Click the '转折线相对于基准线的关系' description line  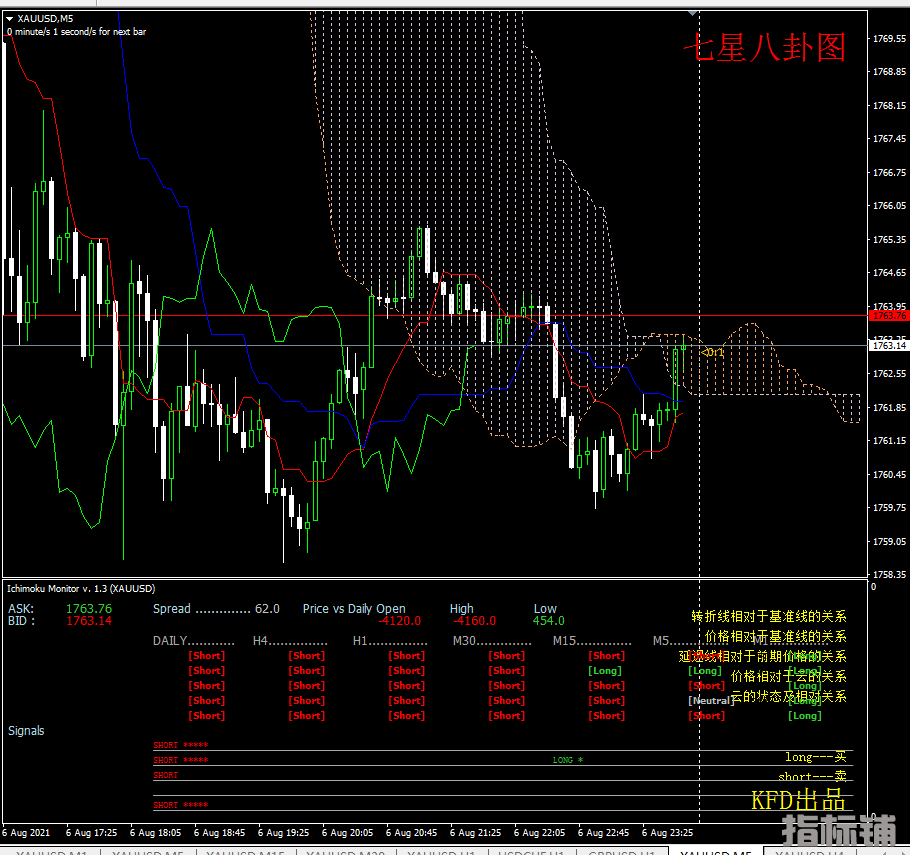(x=769, y=616)
